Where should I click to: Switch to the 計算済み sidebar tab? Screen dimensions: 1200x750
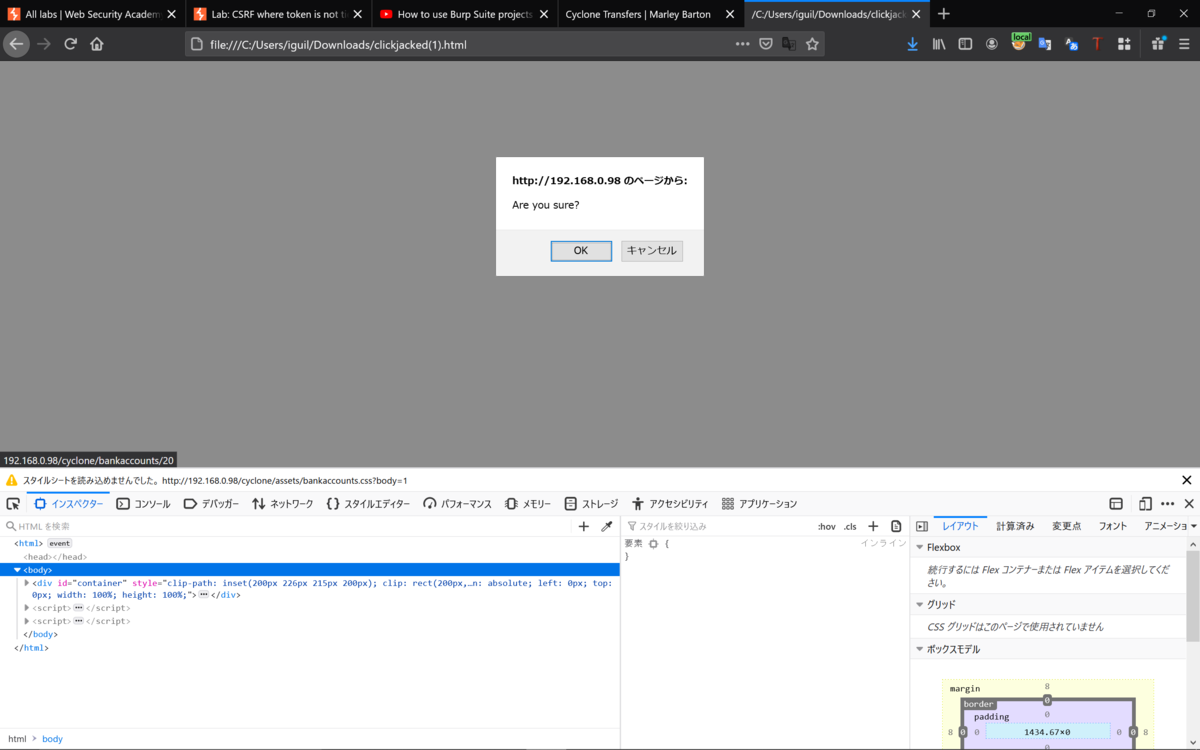point(1015,526)
